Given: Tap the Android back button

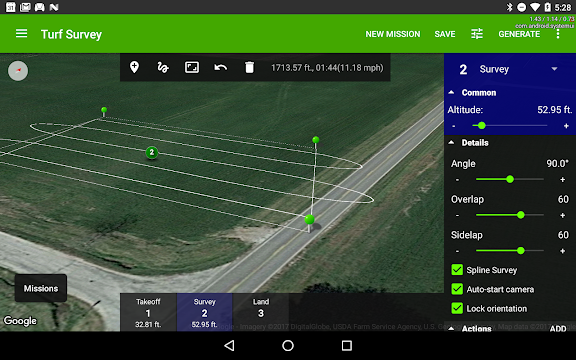Looking at the screenshot, I should (229, 345).
